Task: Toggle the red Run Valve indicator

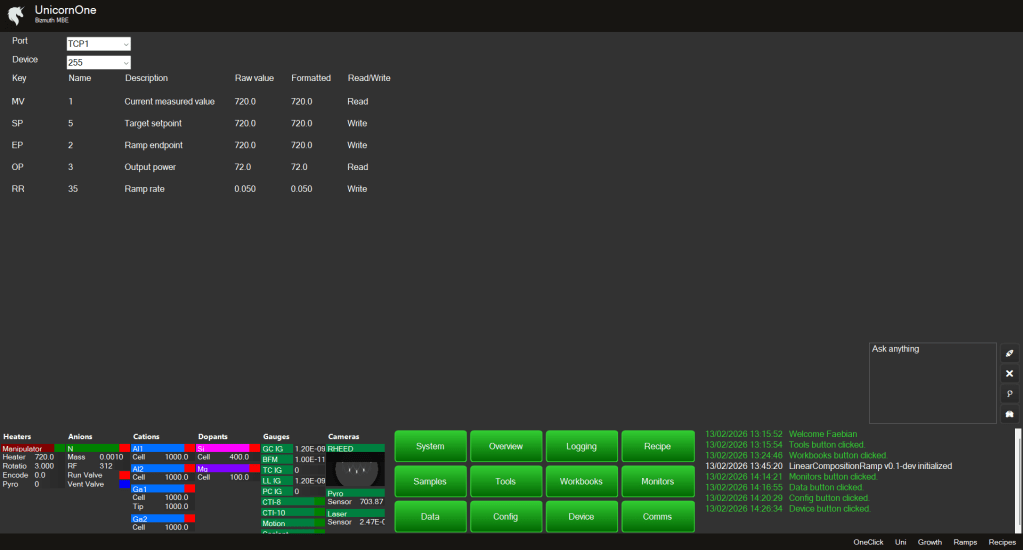Action: (124, 475)
